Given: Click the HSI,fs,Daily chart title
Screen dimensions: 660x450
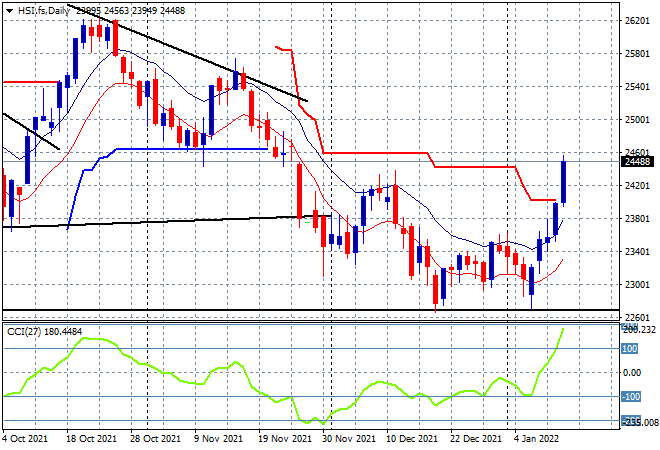Looking at the screenshot, I should click(44, 11).
